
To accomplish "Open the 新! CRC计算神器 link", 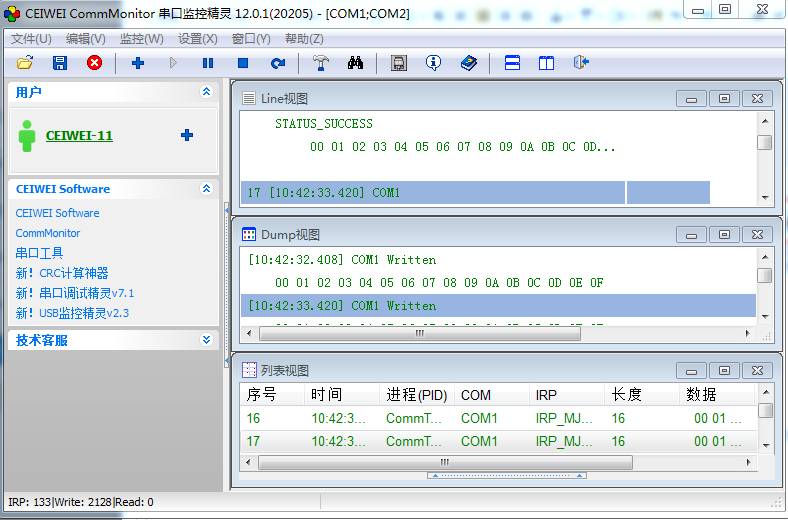I will 62,273.
